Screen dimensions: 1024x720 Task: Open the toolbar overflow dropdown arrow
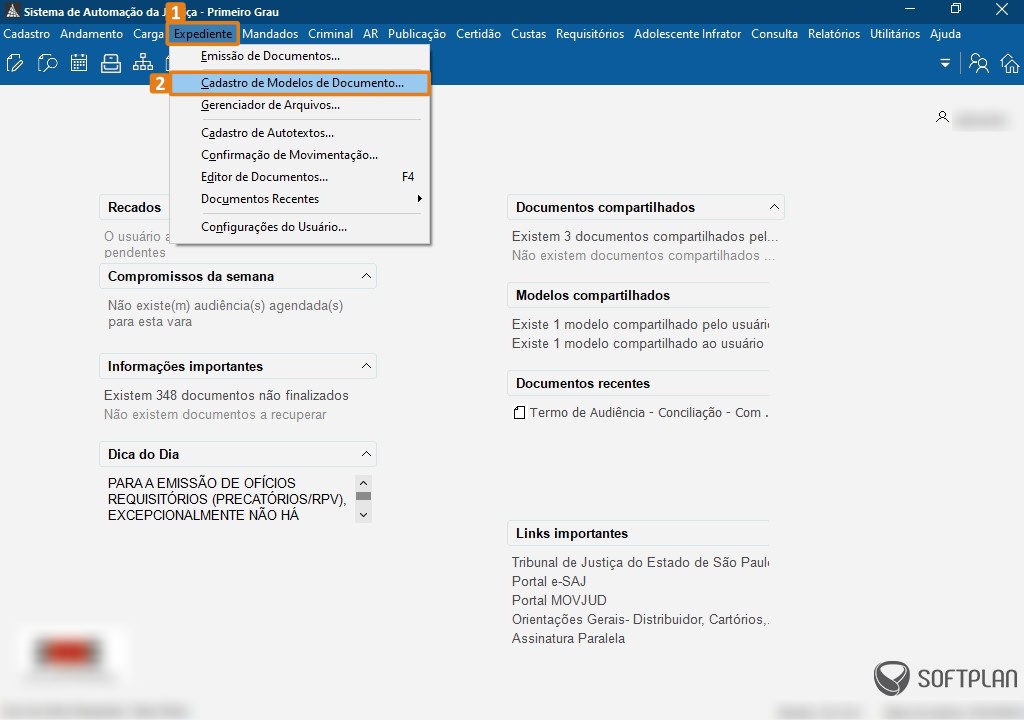pos(945,63)
